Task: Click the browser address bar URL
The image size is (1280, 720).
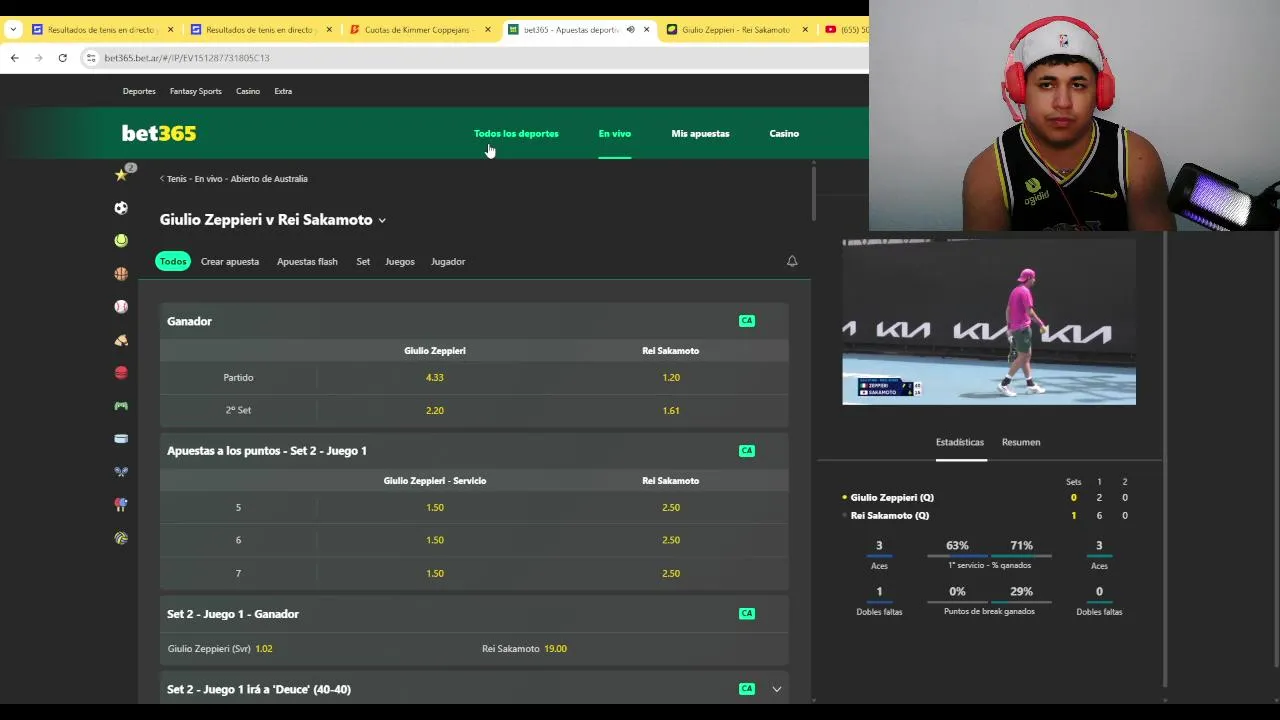Action: click(187, 58)
